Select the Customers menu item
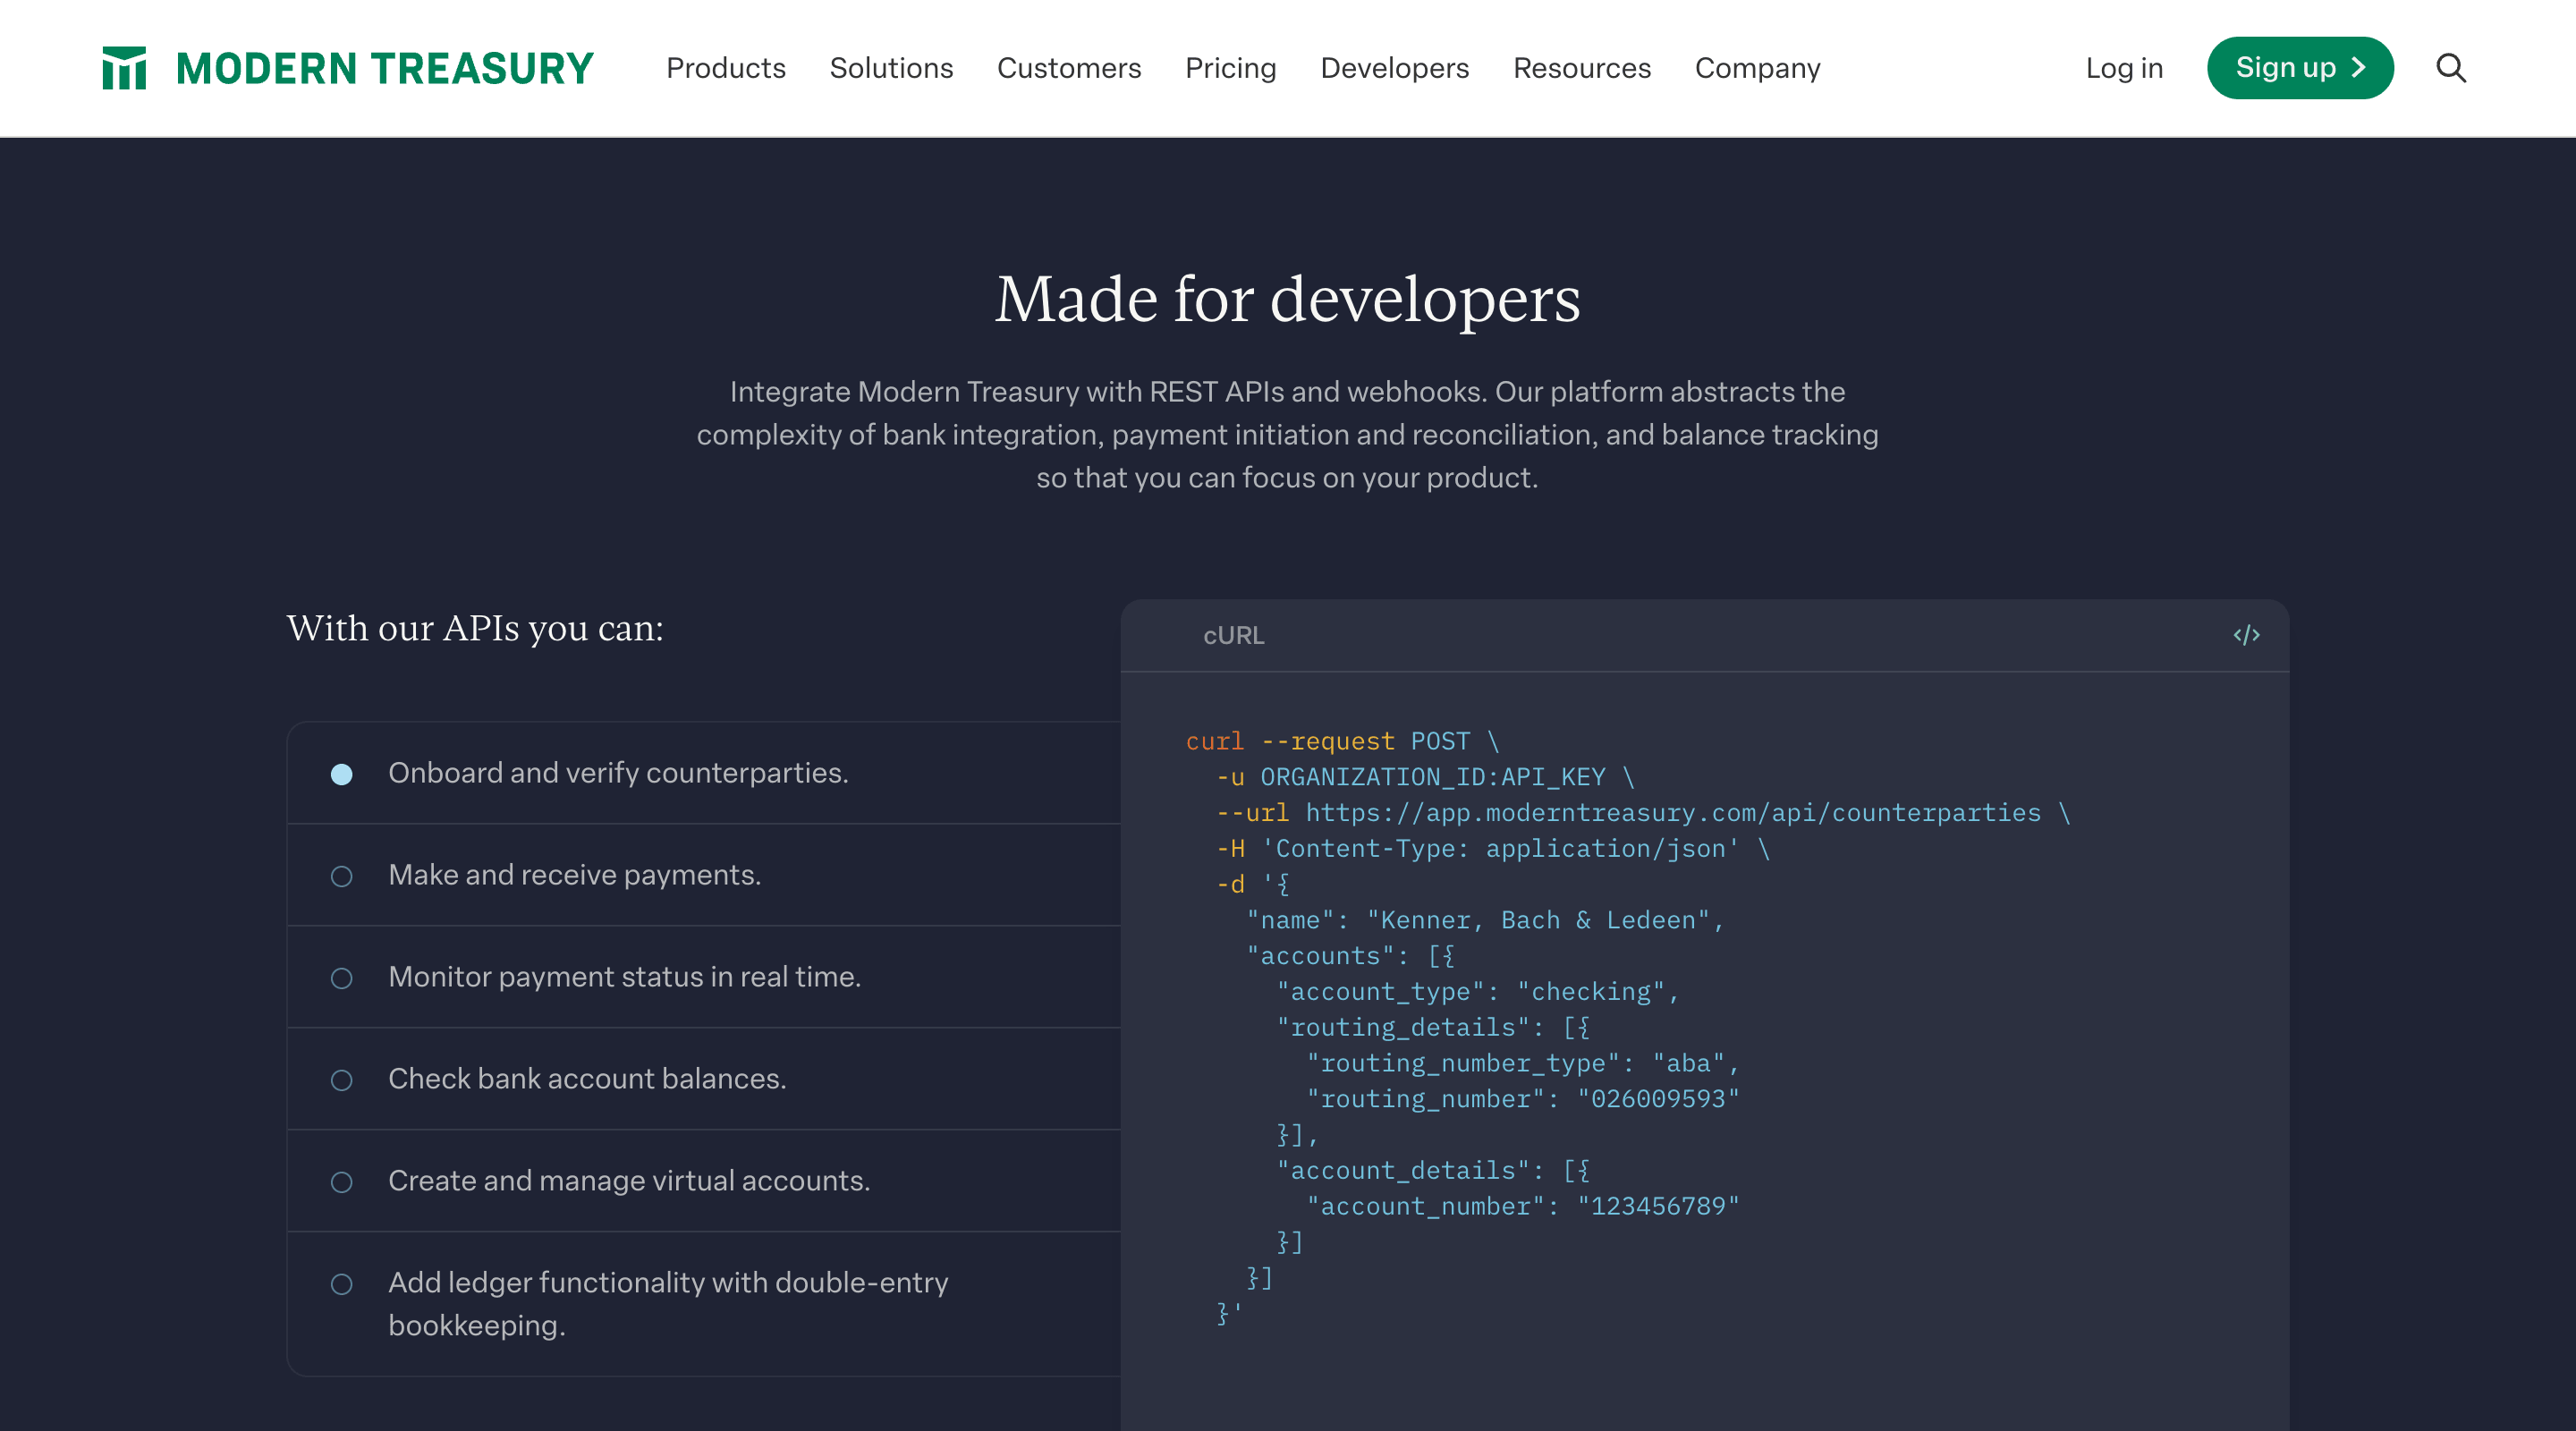The image size is (2576, 1431). coord(1068,69)
